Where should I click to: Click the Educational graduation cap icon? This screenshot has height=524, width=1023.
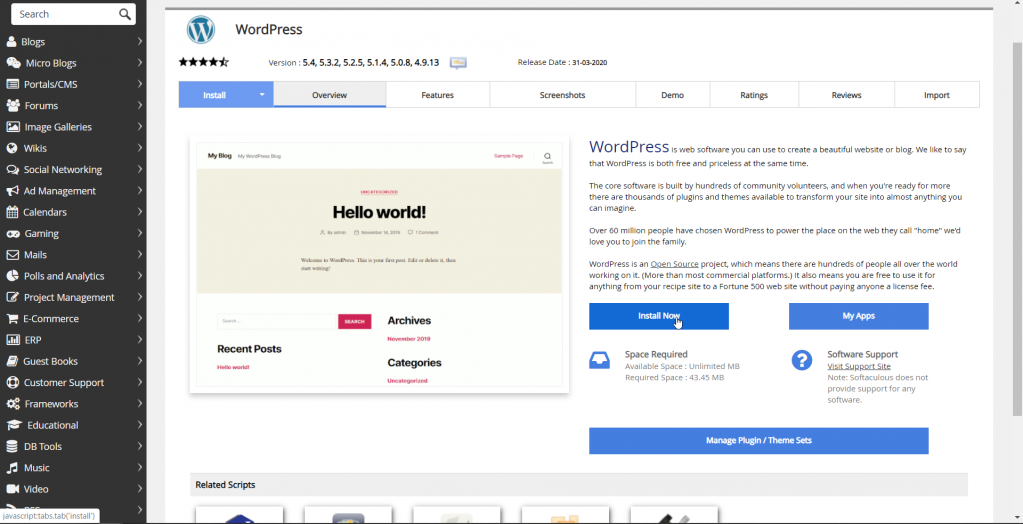tap(14, 425)
